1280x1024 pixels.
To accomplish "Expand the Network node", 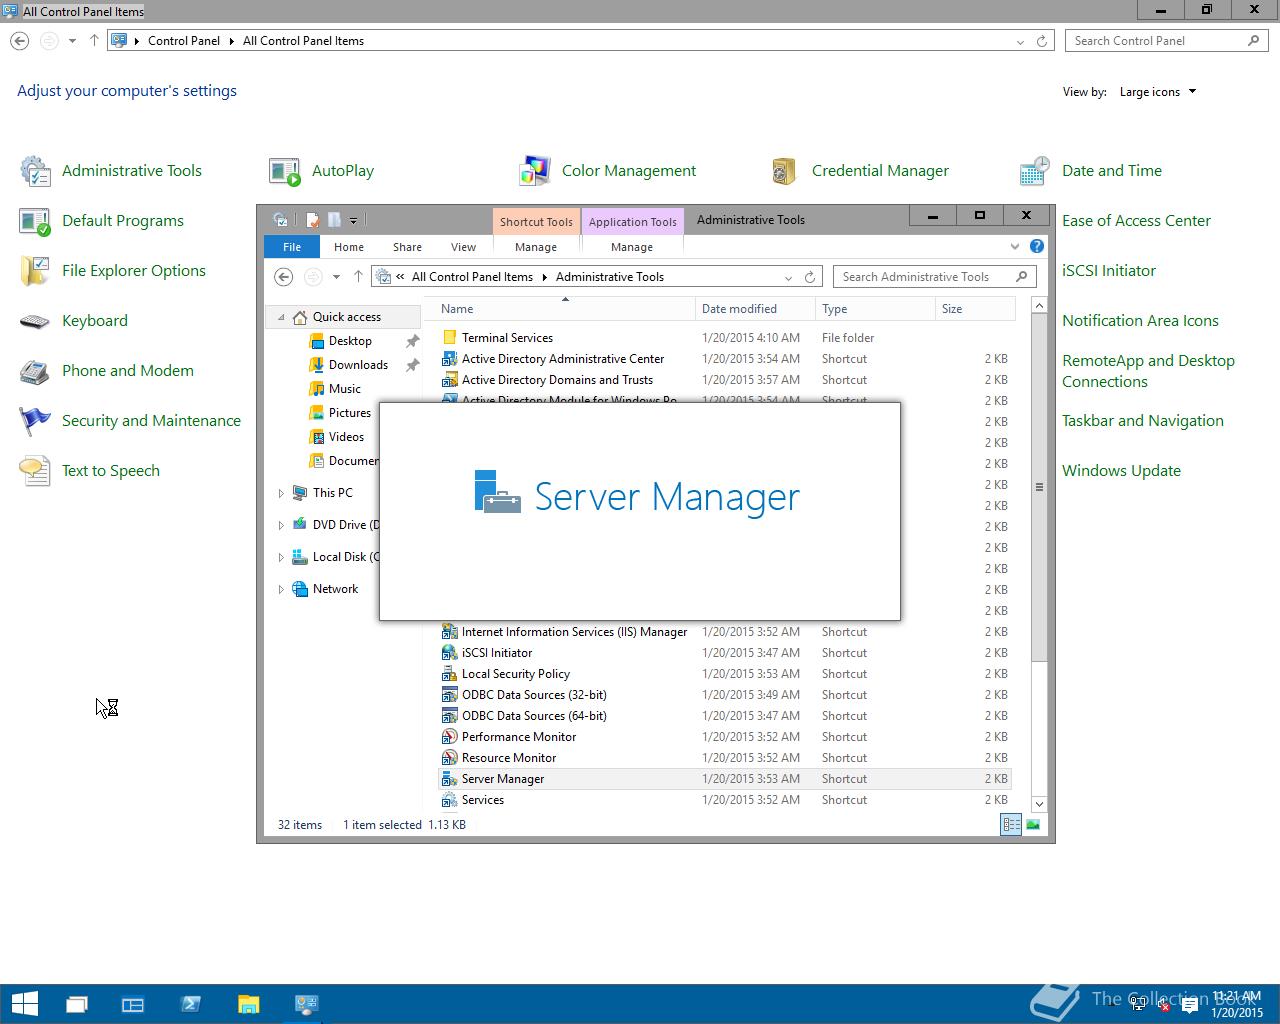I will click(281, 589).
